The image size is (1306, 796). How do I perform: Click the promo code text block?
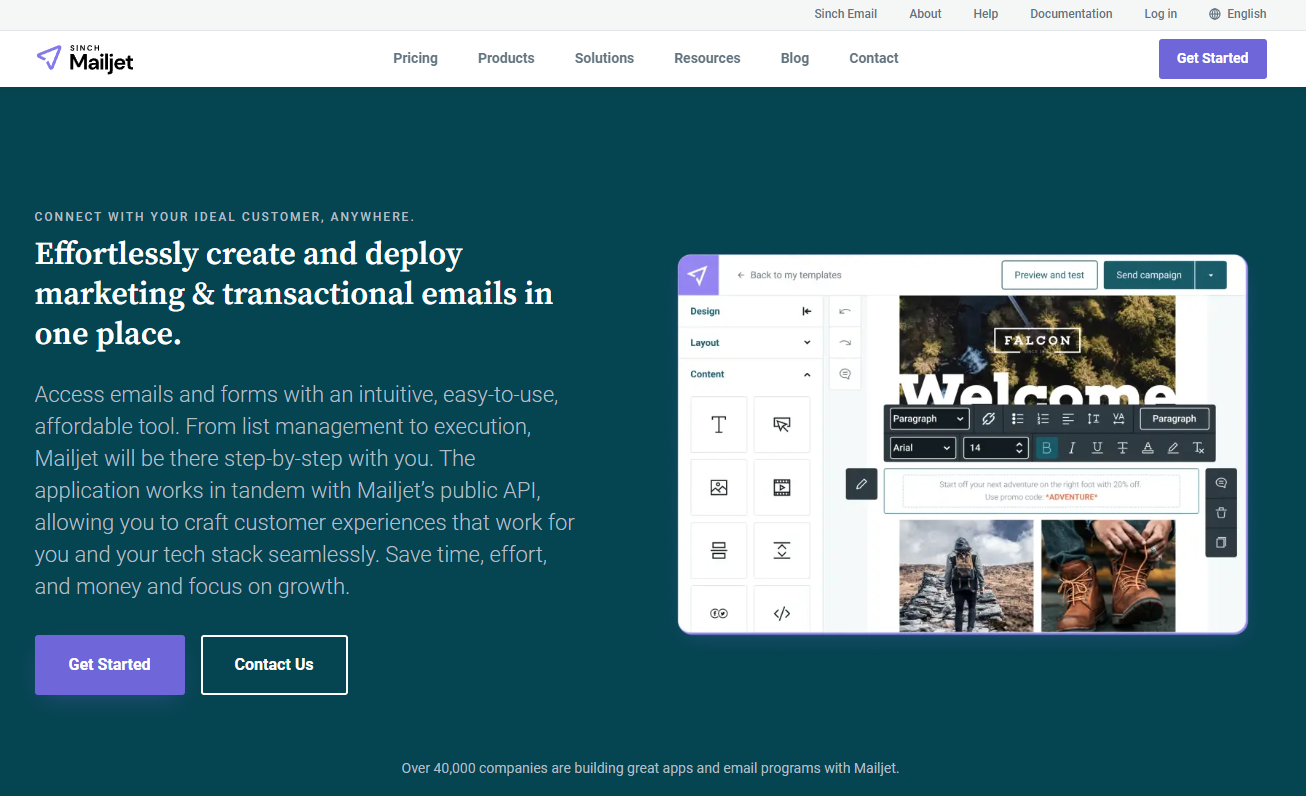pyautogui.click(x=1041, y=491)
